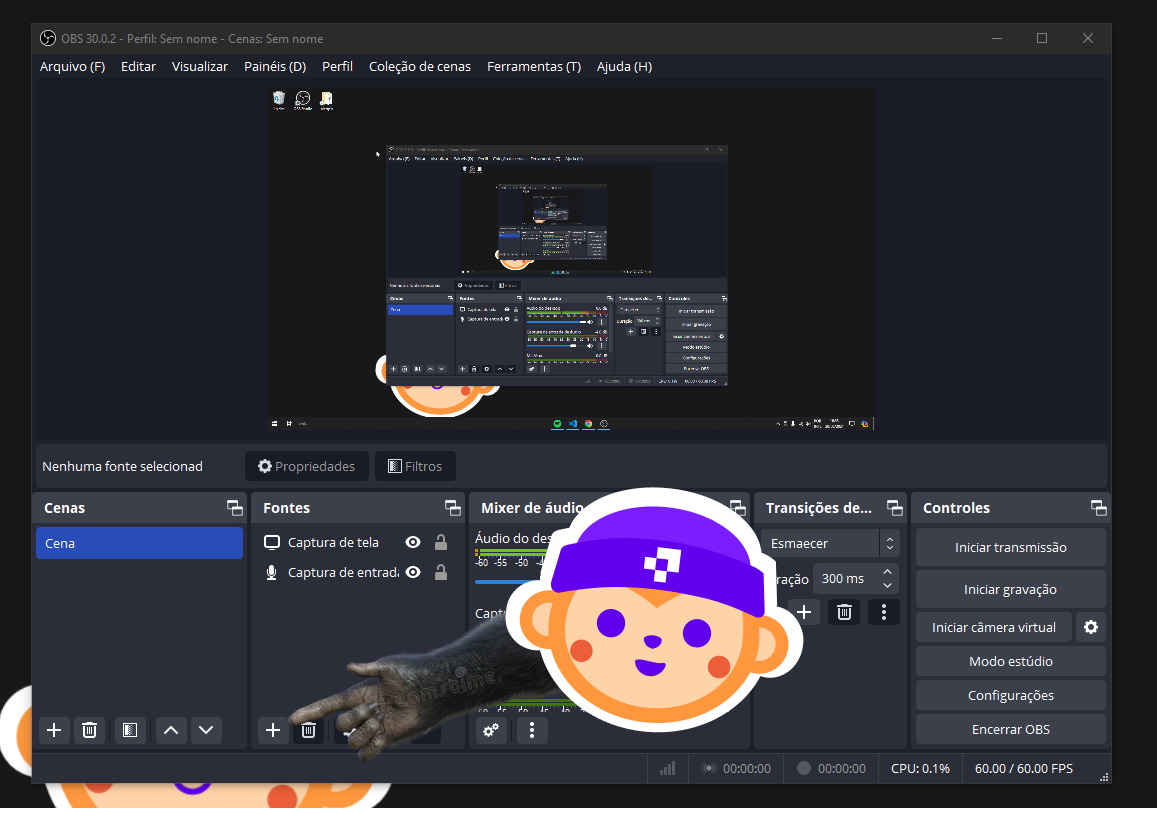Increase transition duration using the 300 ms stepper
This screenshot has height=813, width=1157.
coord(886,572)
